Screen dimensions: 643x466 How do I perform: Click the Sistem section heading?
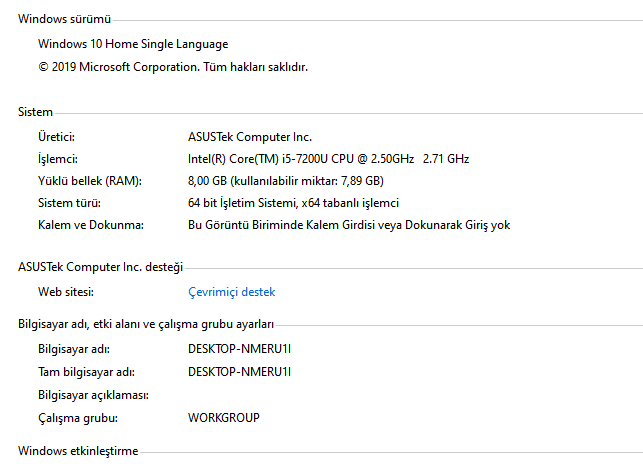tap(35, 112)
